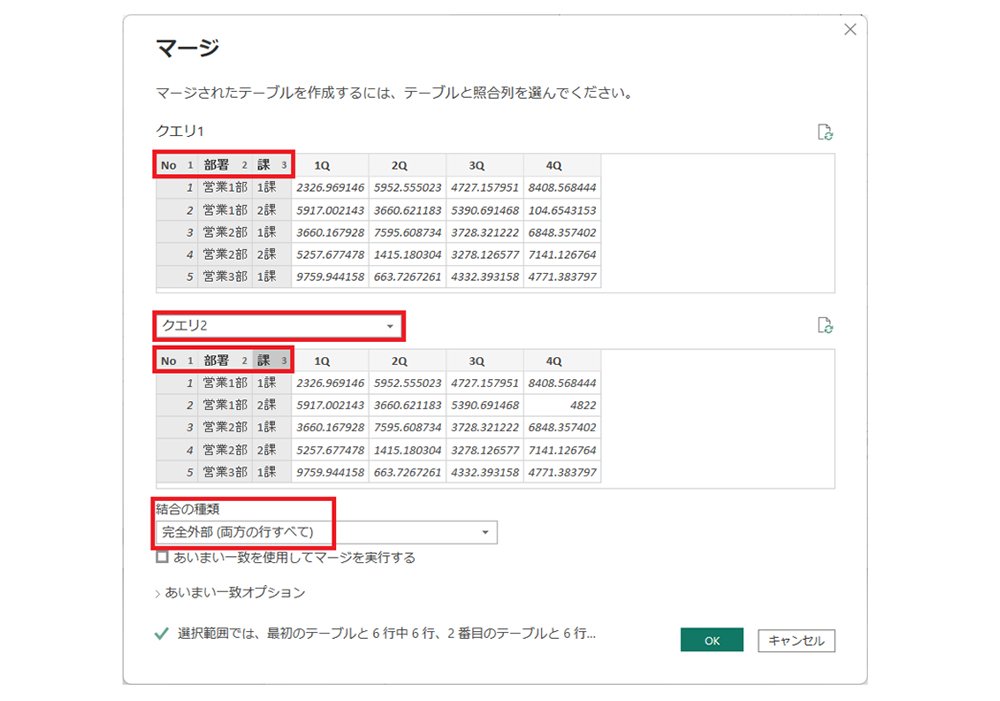
Task: Select the 課 column header in クエリ2 table
Action: point(272,360)
